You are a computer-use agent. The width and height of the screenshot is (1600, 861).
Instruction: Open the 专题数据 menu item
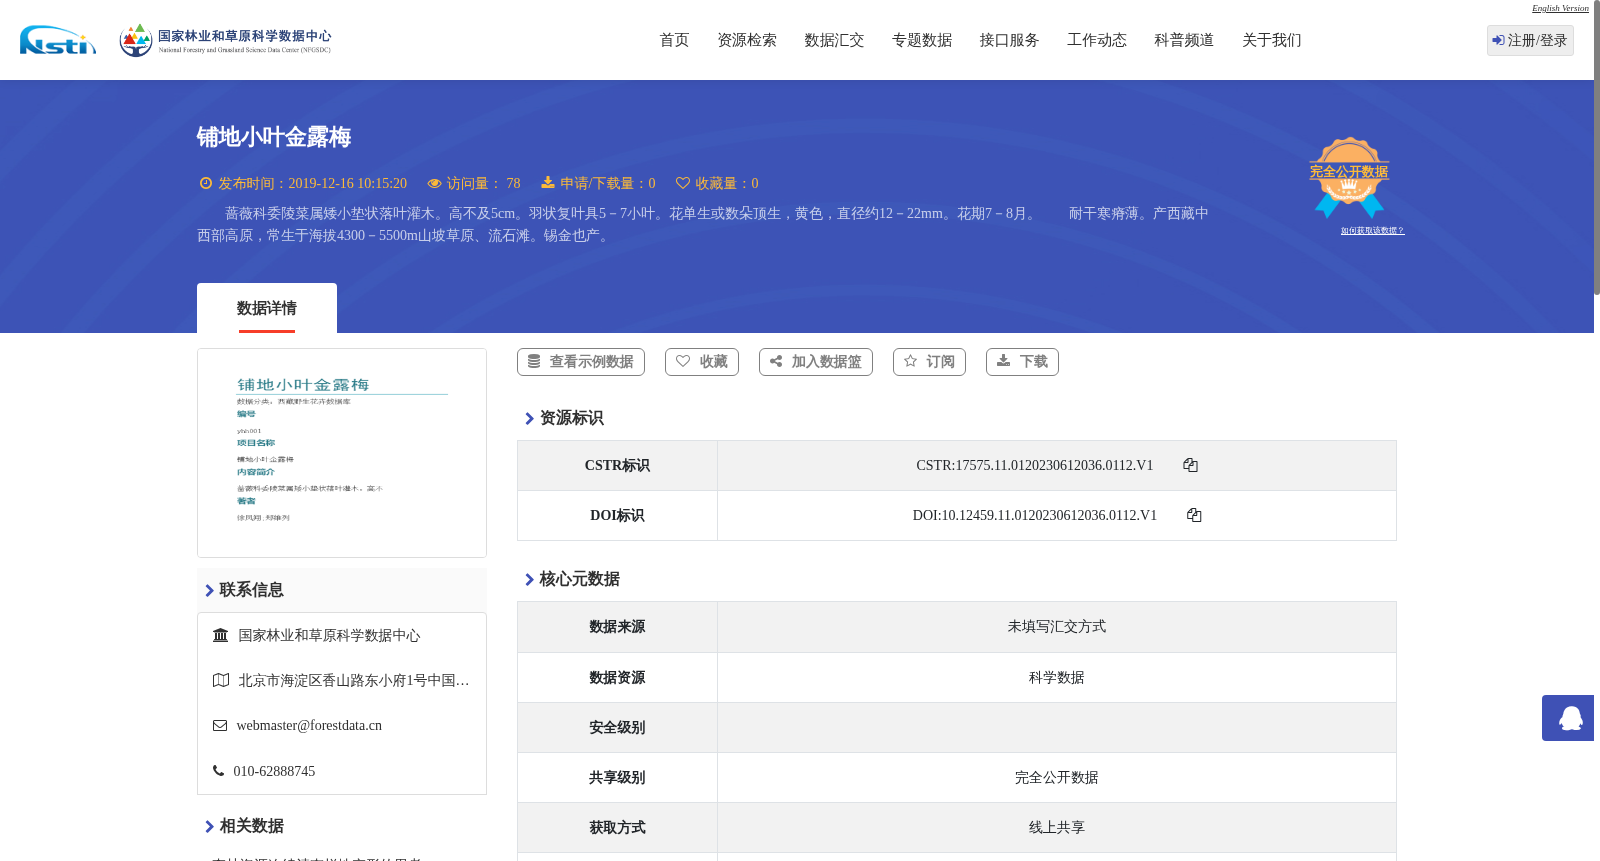922,40
